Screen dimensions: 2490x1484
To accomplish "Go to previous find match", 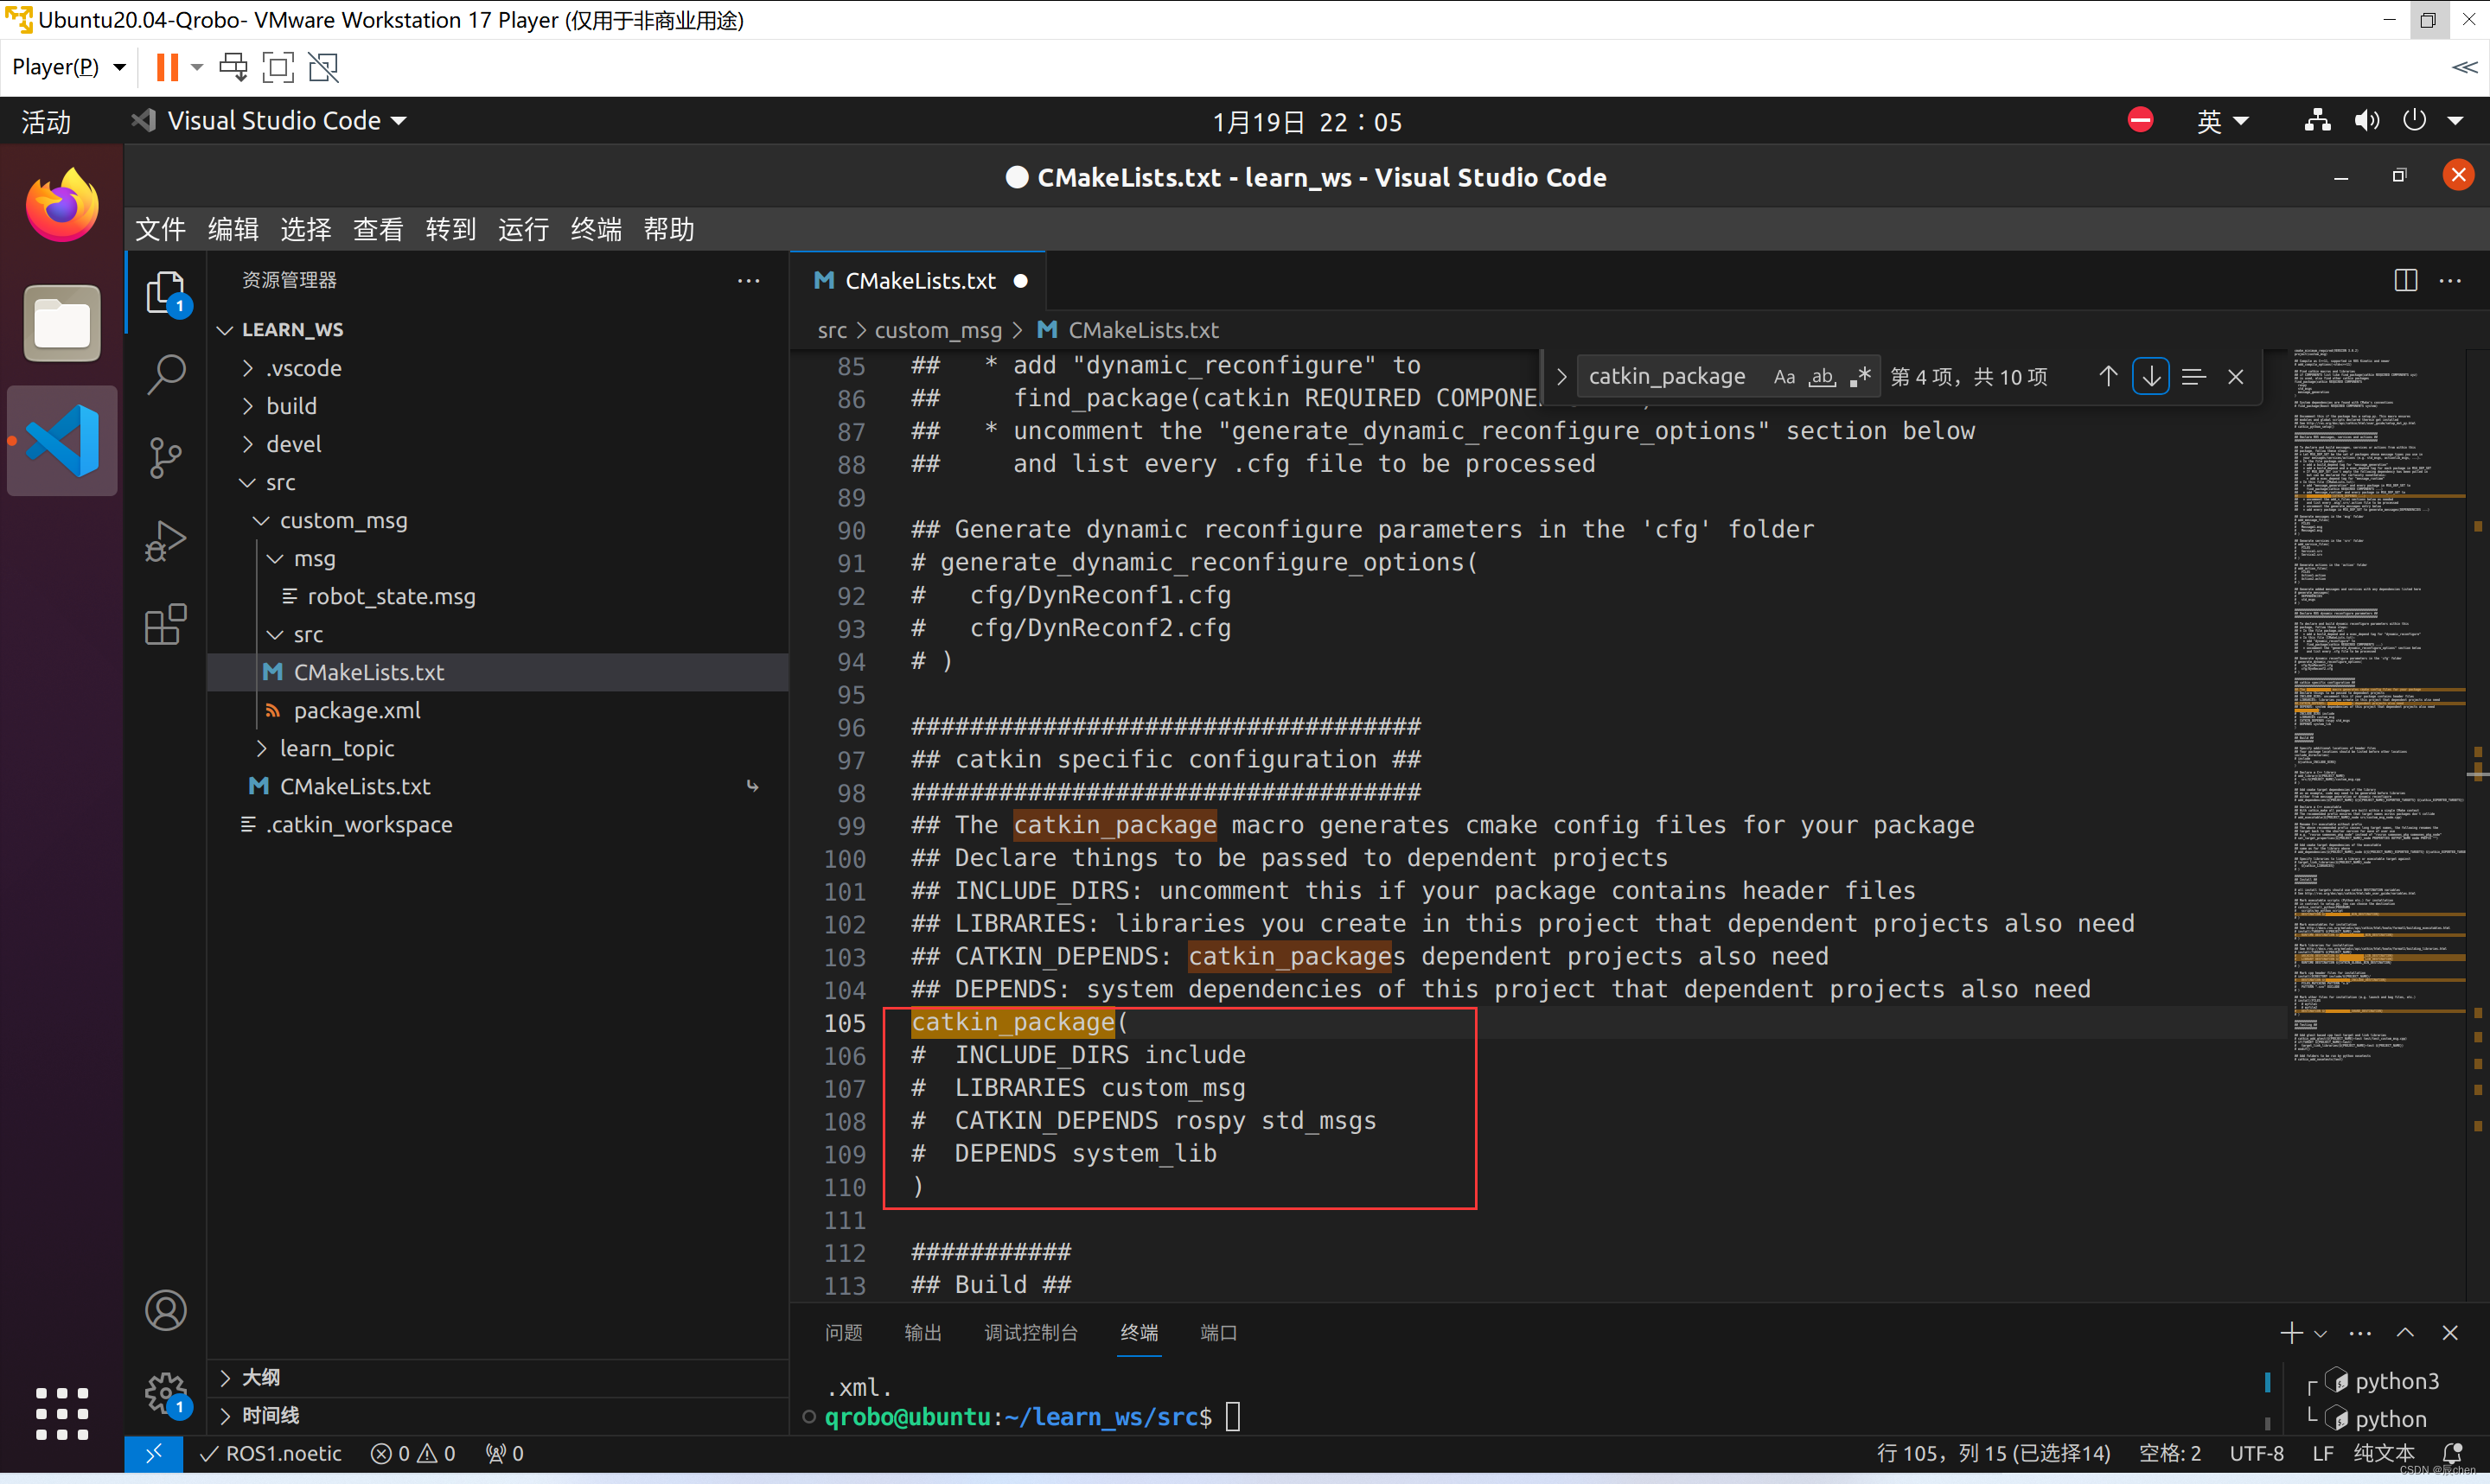I will coord(2108,377).
